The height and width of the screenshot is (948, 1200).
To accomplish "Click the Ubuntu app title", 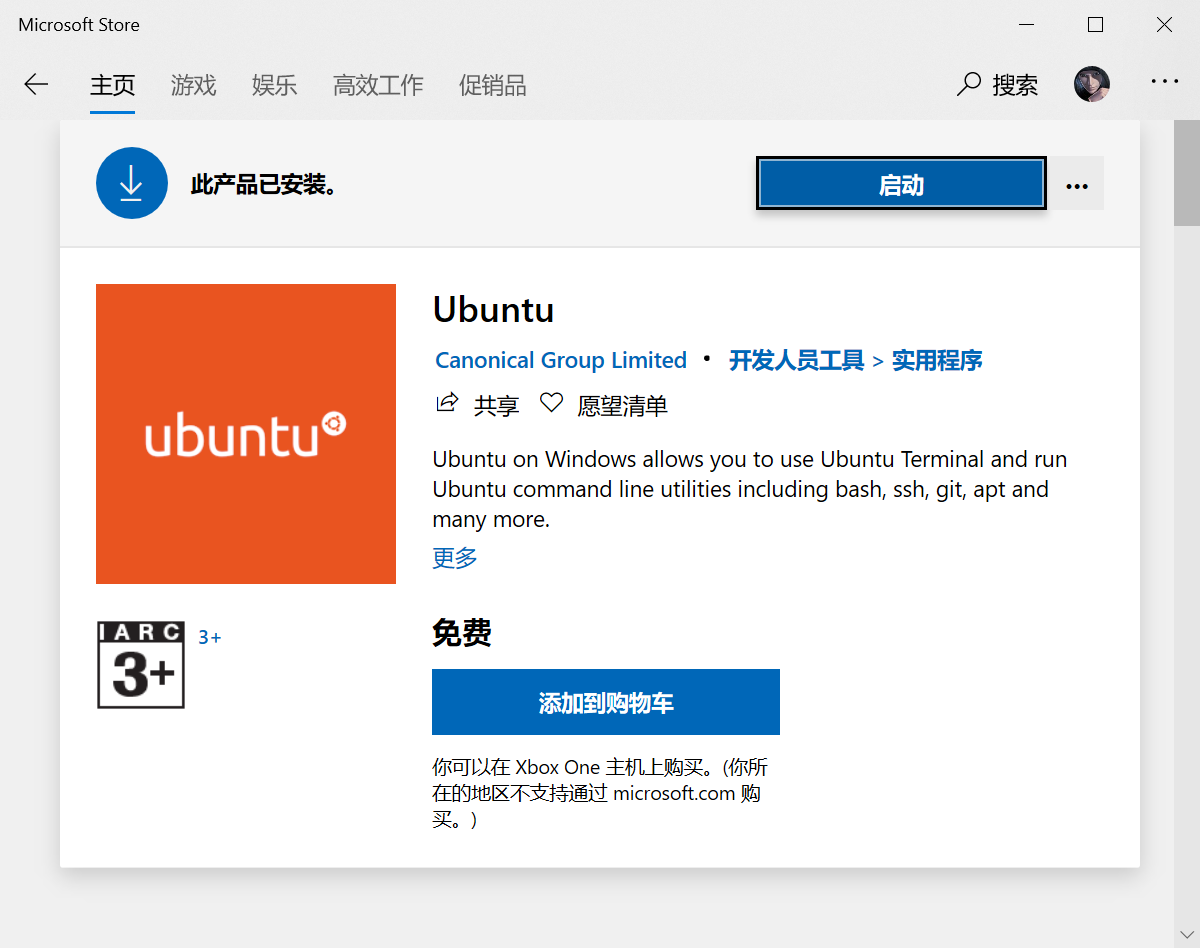I will 494,310.
